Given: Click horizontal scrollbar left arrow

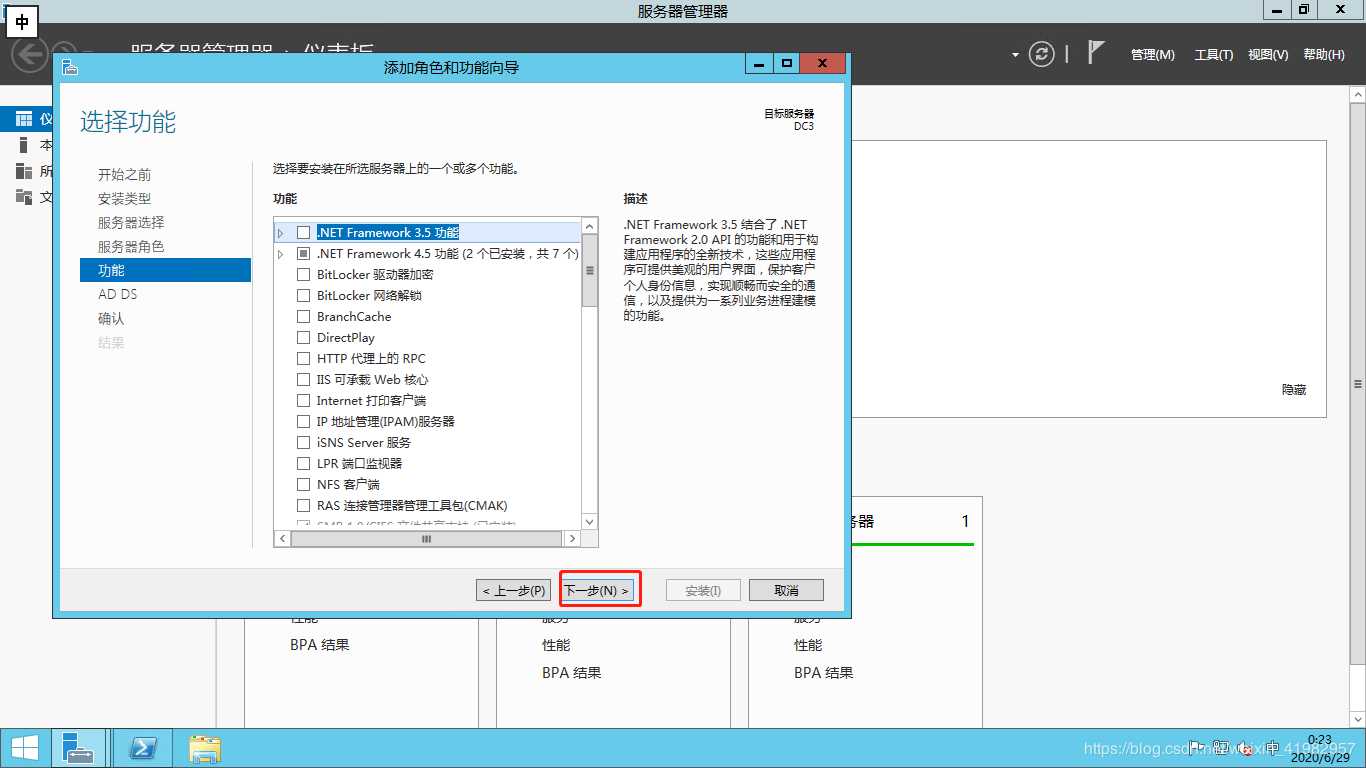Looking at the screenshot, I should pyautogui.click(x=283, y=538).
